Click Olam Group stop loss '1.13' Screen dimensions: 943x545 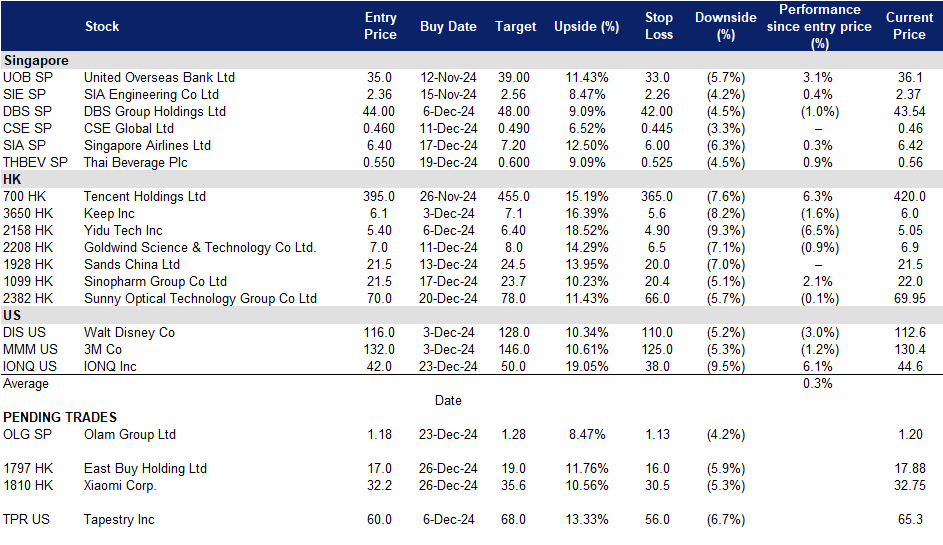657,434
